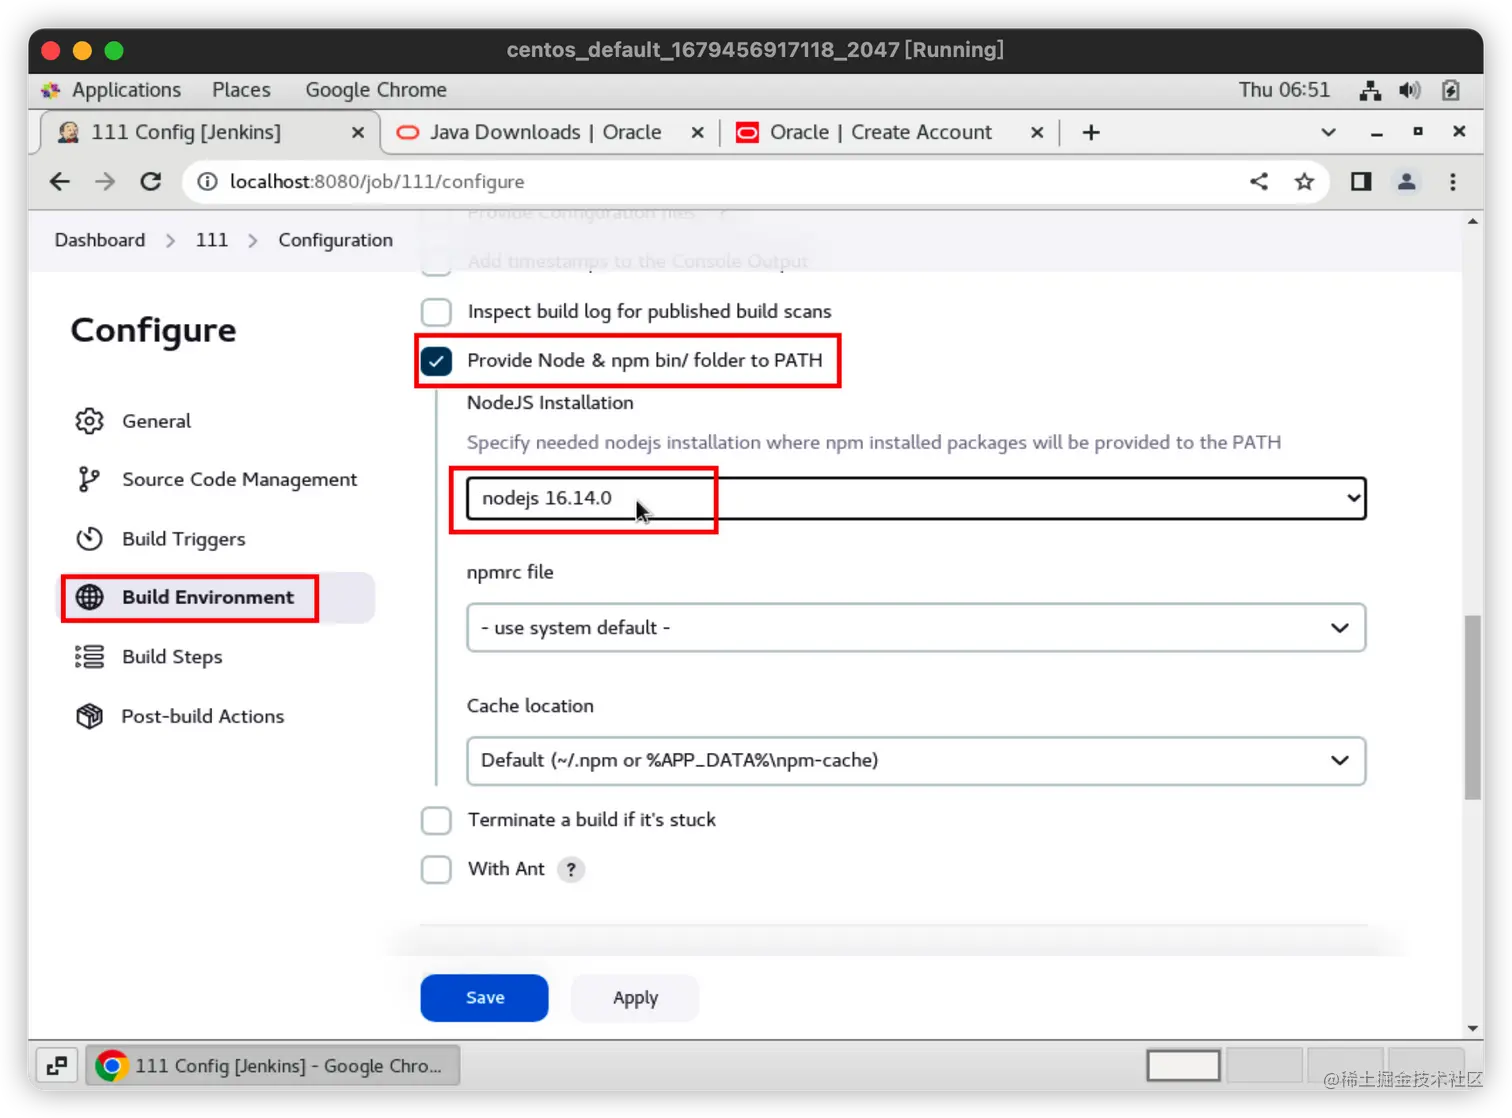Open the npmrc file dropdown
Viewport: 1512px width, 1118px height.
click(916, 628)
